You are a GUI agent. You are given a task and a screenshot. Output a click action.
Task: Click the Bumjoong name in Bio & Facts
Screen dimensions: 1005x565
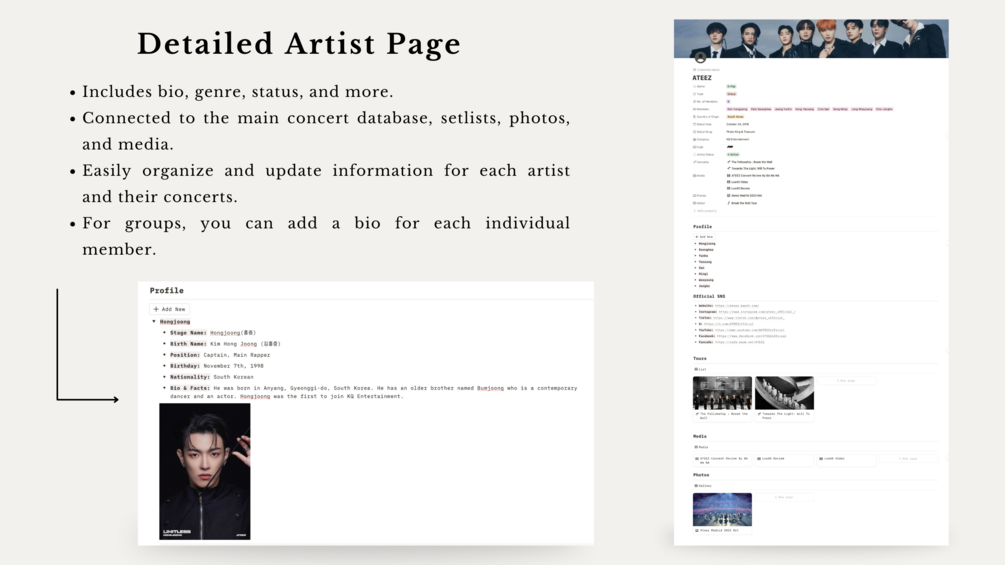tap(490, 388)
